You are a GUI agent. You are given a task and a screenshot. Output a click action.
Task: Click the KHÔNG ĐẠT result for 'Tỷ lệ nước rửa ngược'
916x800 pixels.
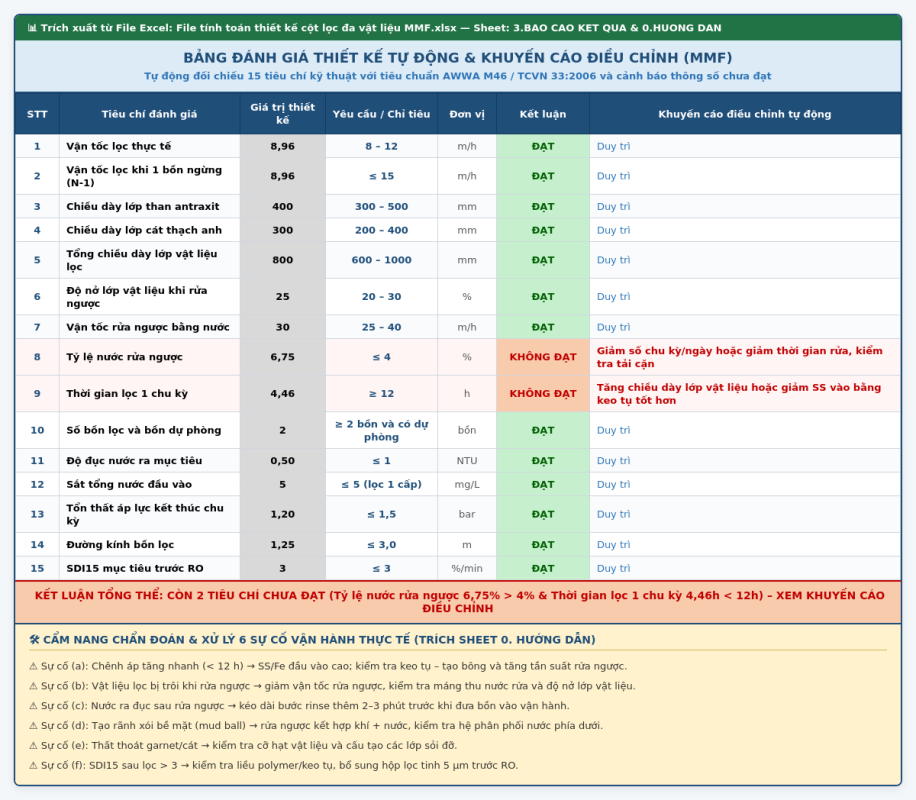[x=543, y=357]
